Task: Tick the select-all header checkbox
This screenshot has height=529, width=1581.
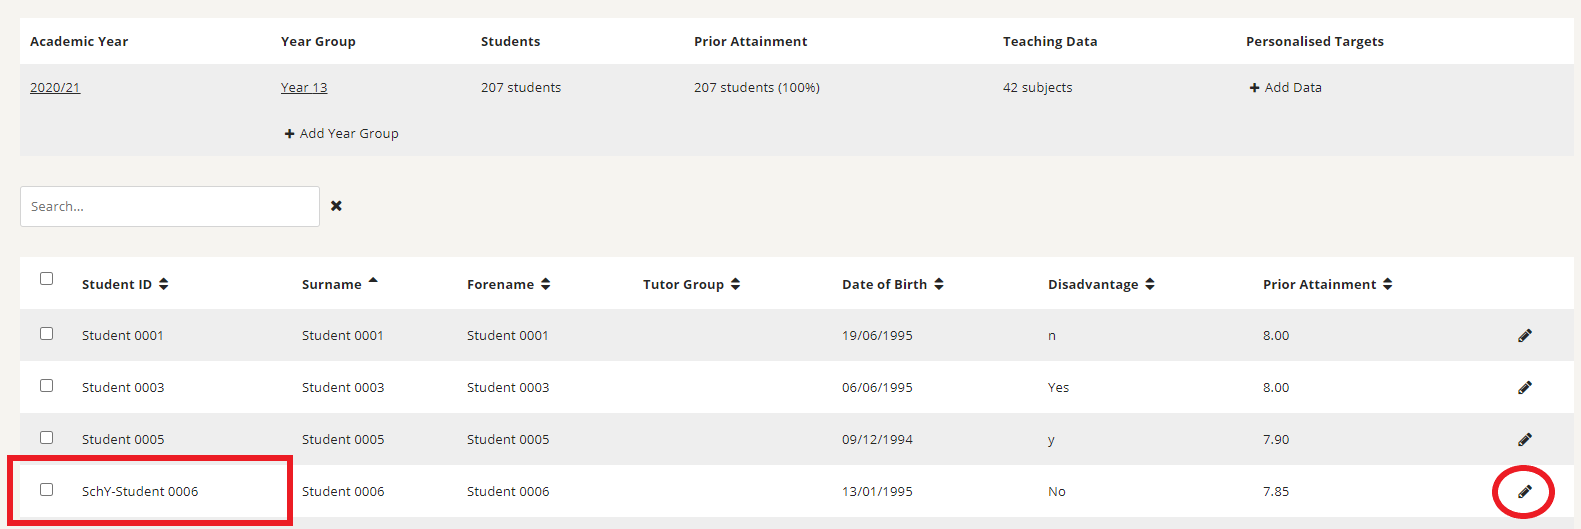Action: click(x=46, y=279)
